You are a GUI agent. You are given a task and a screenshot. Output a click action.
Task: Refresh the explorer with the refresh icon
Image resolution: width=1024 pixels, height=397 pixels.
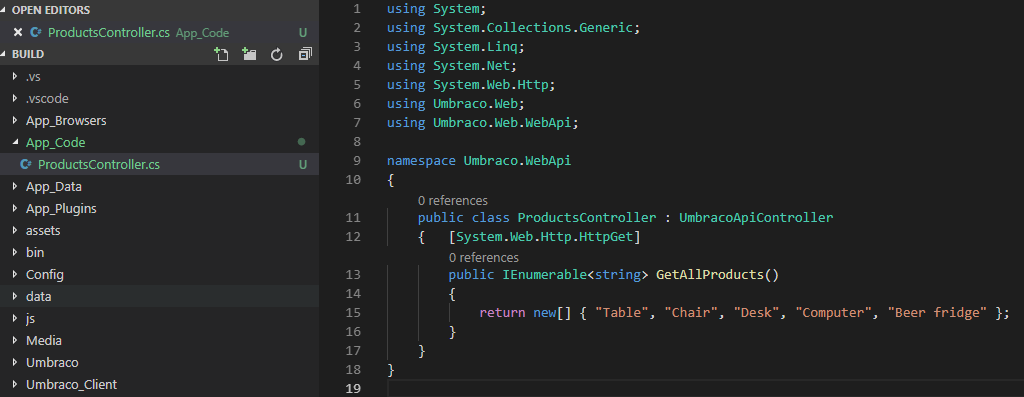tap(277, 54)
